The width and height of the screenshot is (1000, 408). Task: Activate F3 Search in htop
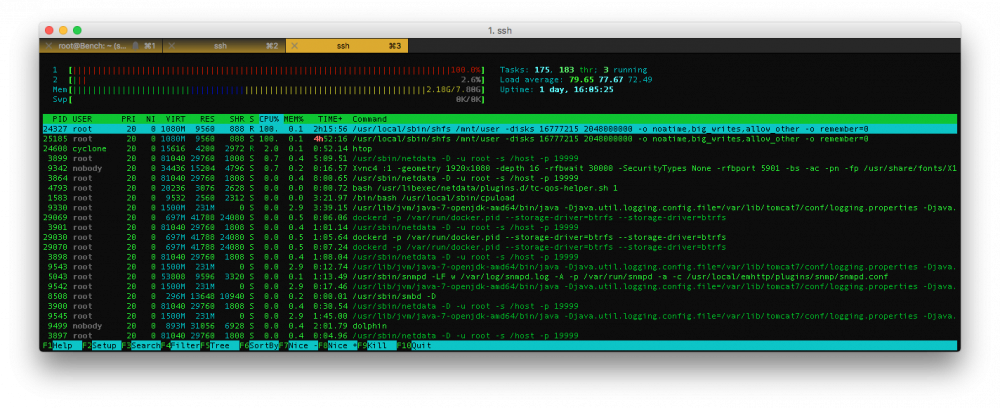141,346
